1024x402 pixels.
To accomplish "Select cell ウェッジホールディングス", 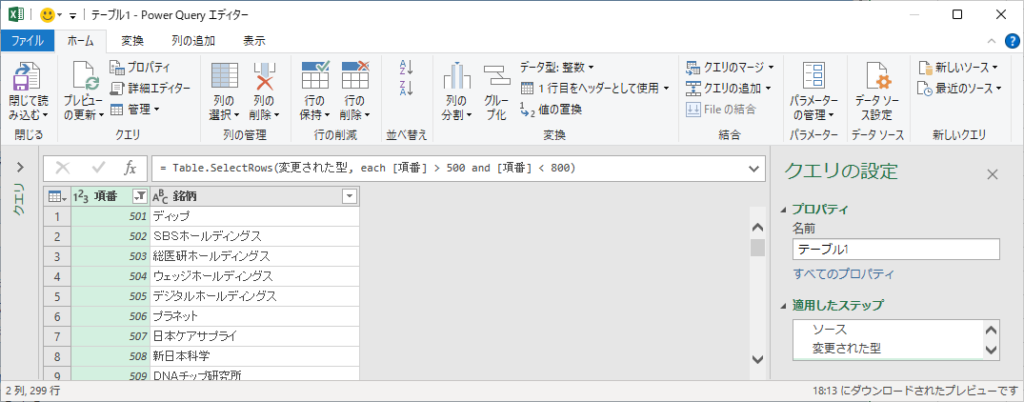I will click(x=254, y=276).
